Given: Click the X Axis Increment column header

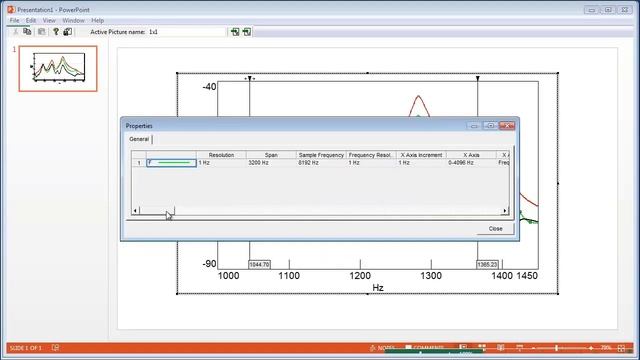Looking at the screenshot, I should pyautogui.click(x=421, y=155).
